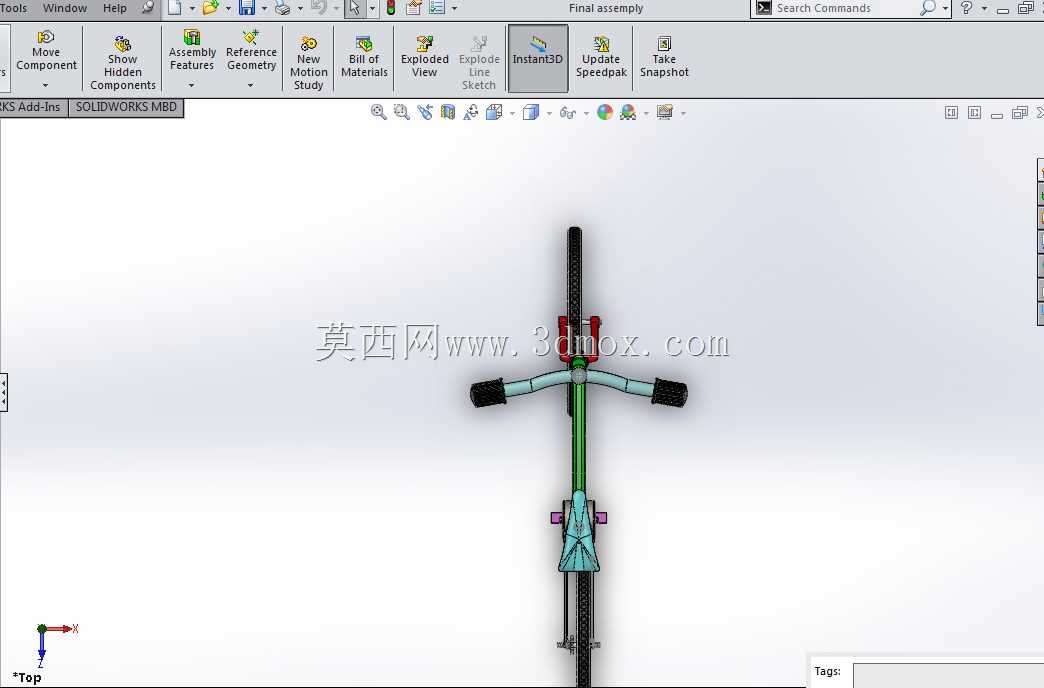Viewport: 1044px width, 688px height.
Task: Click Dynamic Annotation Views icon
Action: [471, 113]
